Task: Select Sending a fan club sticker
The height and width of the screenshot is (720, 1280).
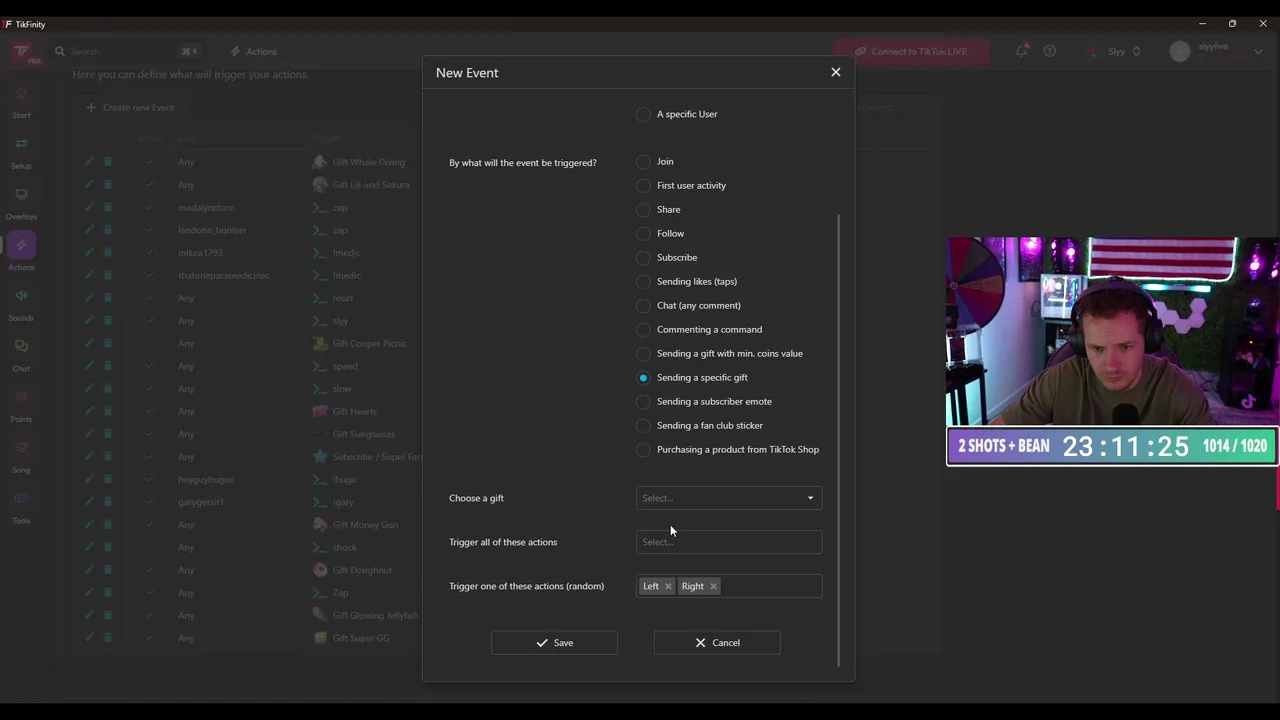Action: point(643,426)
